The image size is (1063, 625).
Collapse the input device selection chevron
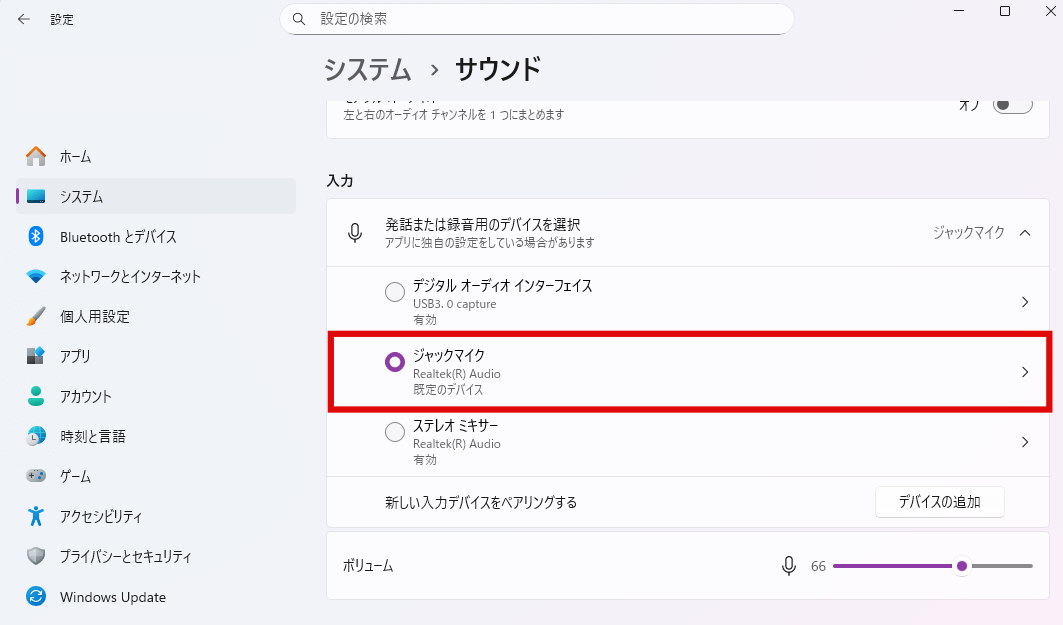(1024, 232)
